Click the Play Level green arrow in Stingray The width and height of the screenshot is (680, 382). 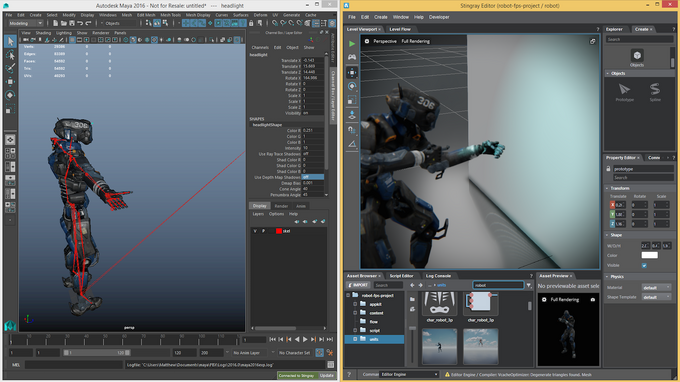352,44
